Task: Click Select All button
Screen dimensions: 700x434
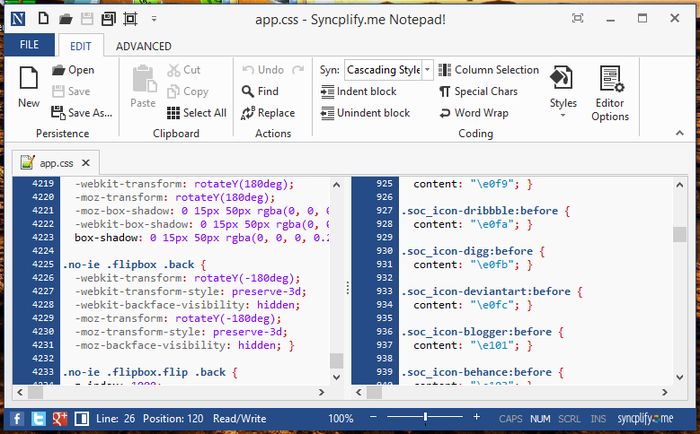Action: (196, 113)
